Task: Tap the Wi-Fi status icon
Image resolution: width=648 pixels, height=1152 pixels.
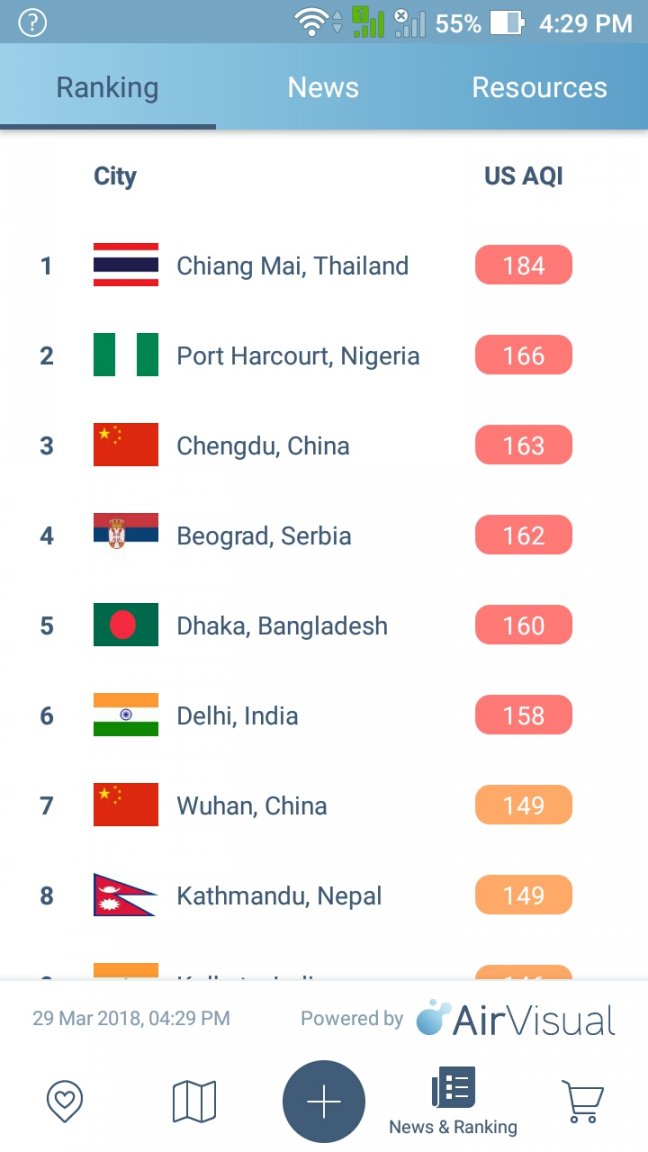Action: click(x=312, y=23)
